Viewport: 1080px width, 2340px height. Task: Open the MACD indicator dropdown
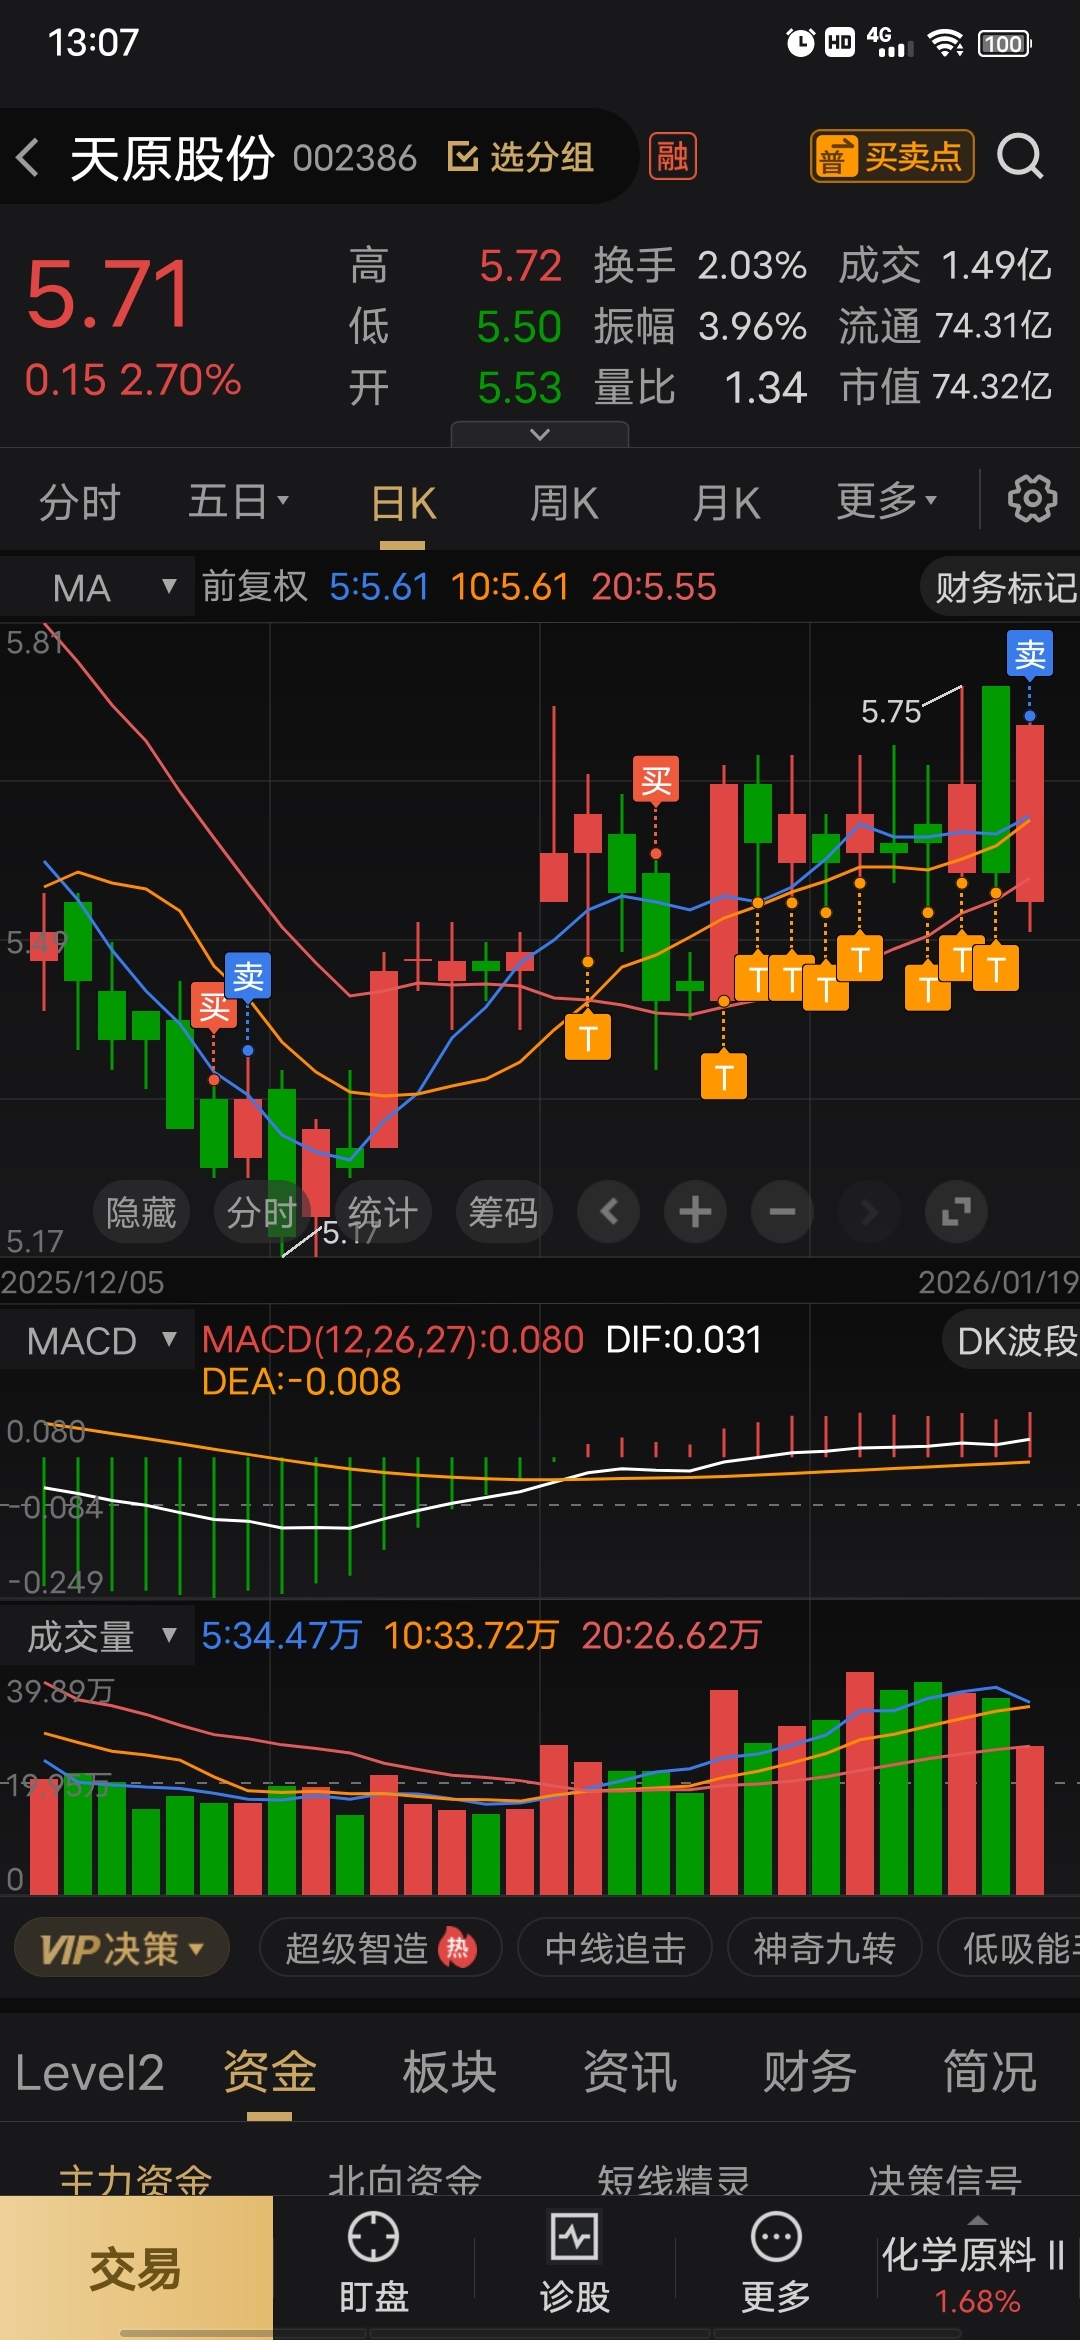[97, 1340]
